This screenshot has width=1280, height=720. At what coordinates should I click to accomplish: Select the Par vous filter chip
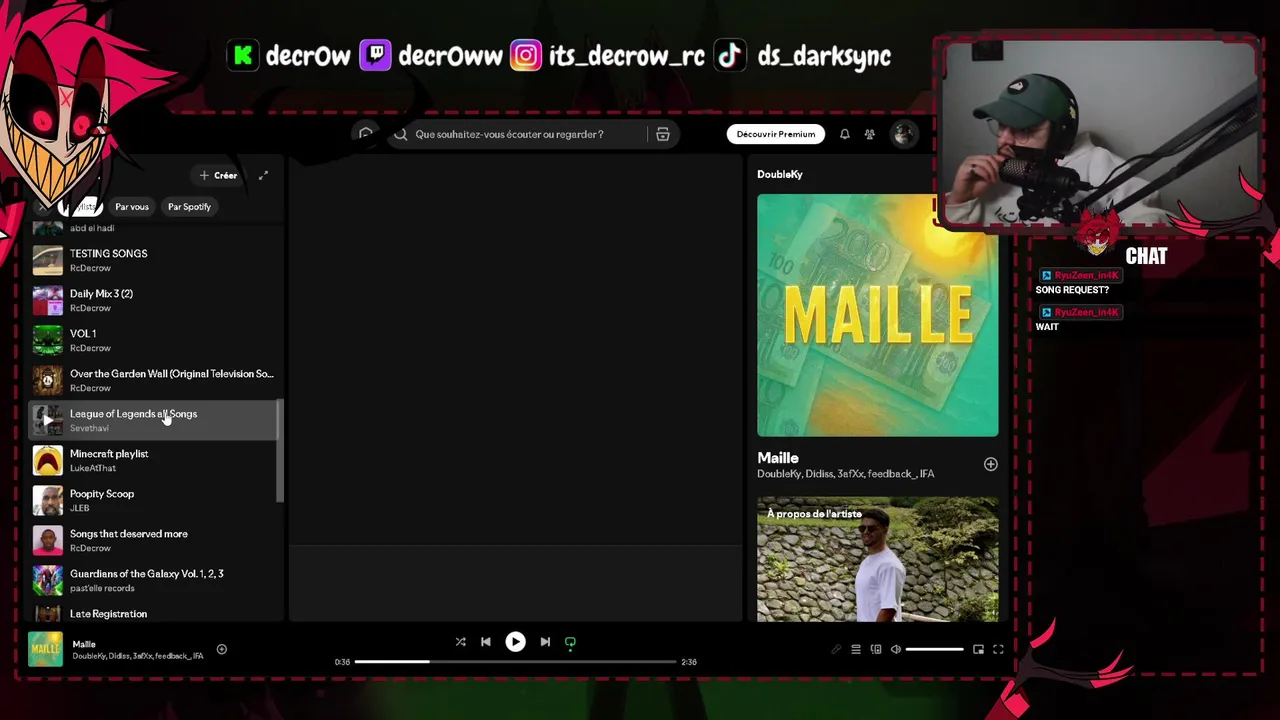pyautogui.click(x=132, y=207)
